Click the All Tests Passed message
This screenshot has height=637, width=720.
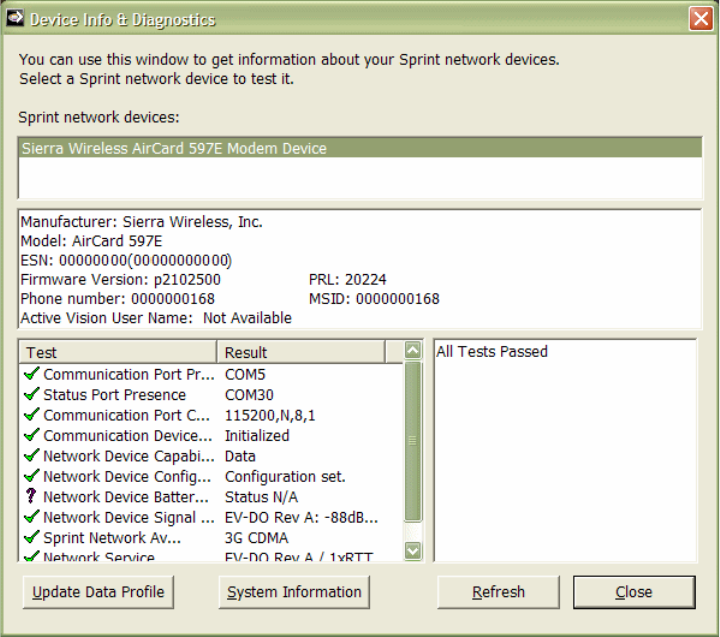click(492, 351)
